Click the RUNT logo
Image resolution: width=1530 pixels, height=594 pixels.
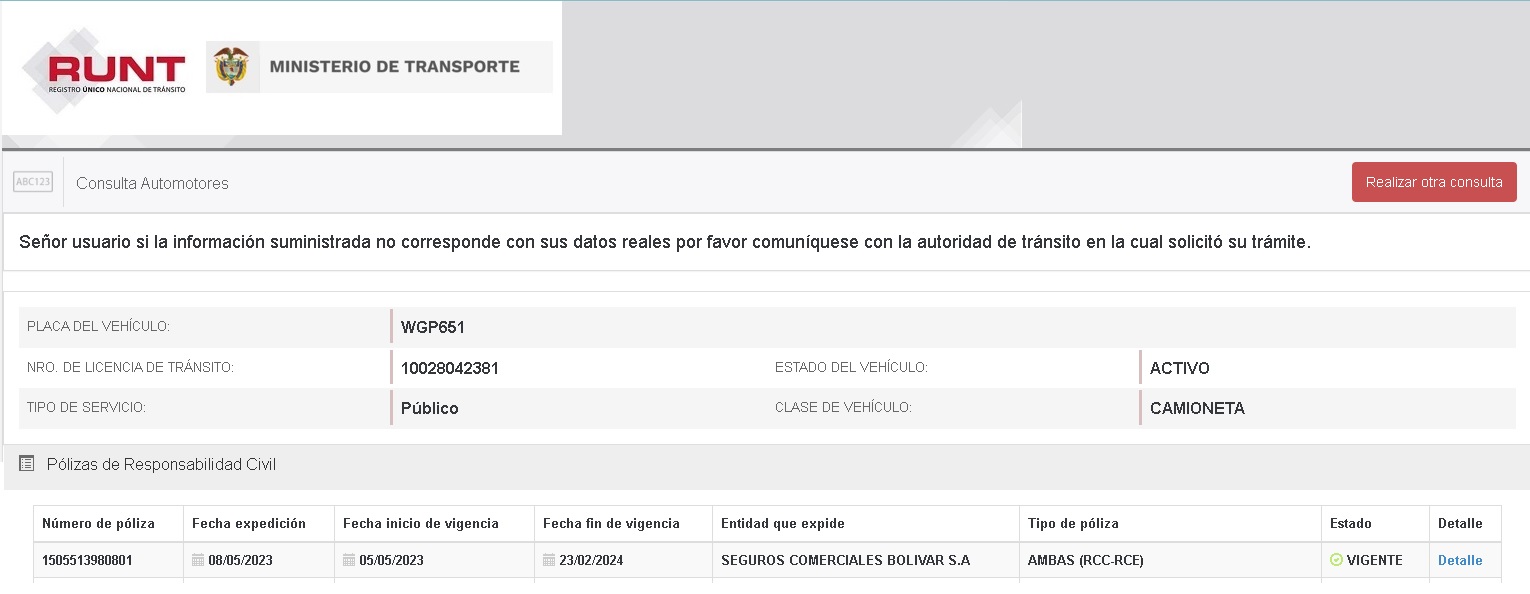pyautogui.click(x=115, y=70)
